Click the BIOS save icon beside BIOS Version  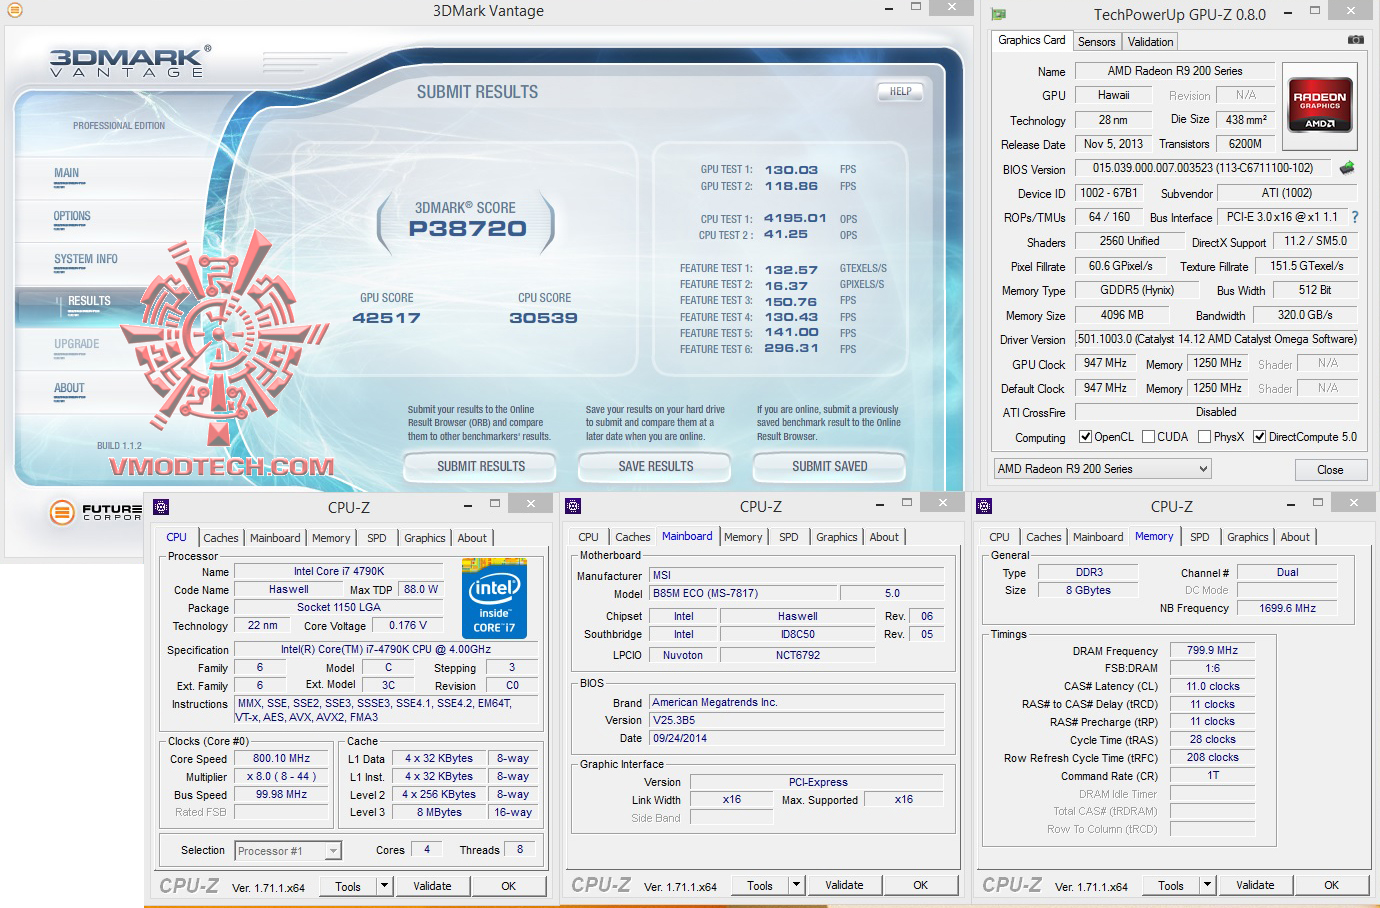1347,168
